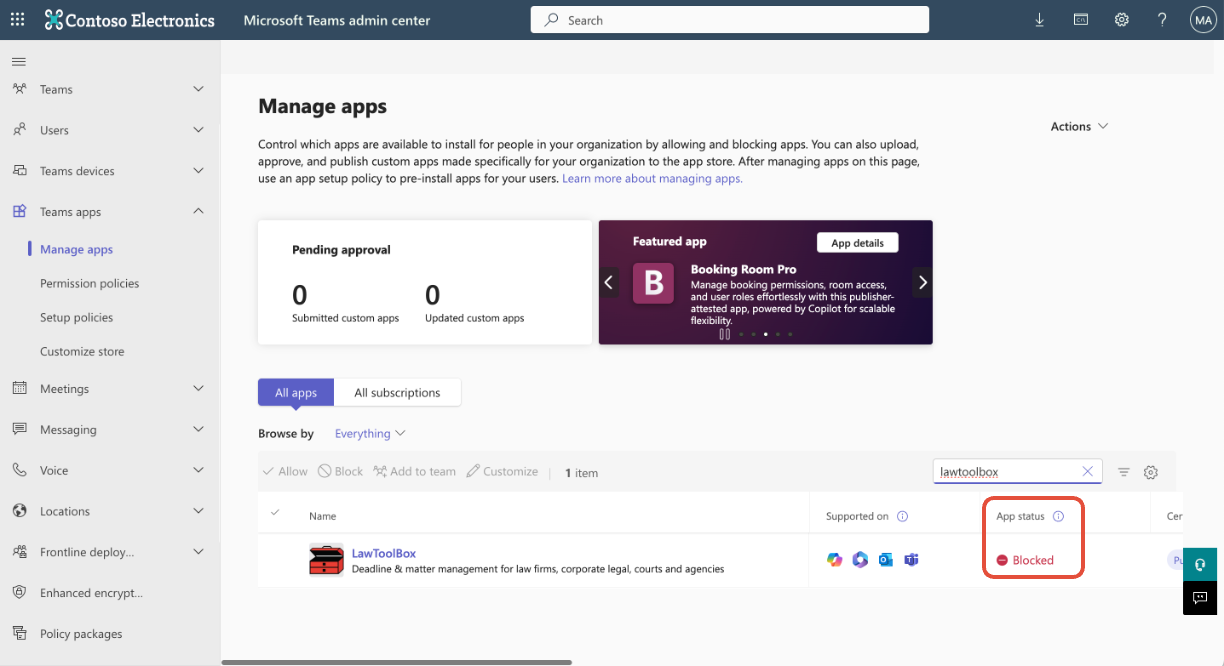The height and width of the screenshot is (666, 1224).
Task: Open the MA account avatar menu
Action: pyautogui.click(x=1202, y=20)
